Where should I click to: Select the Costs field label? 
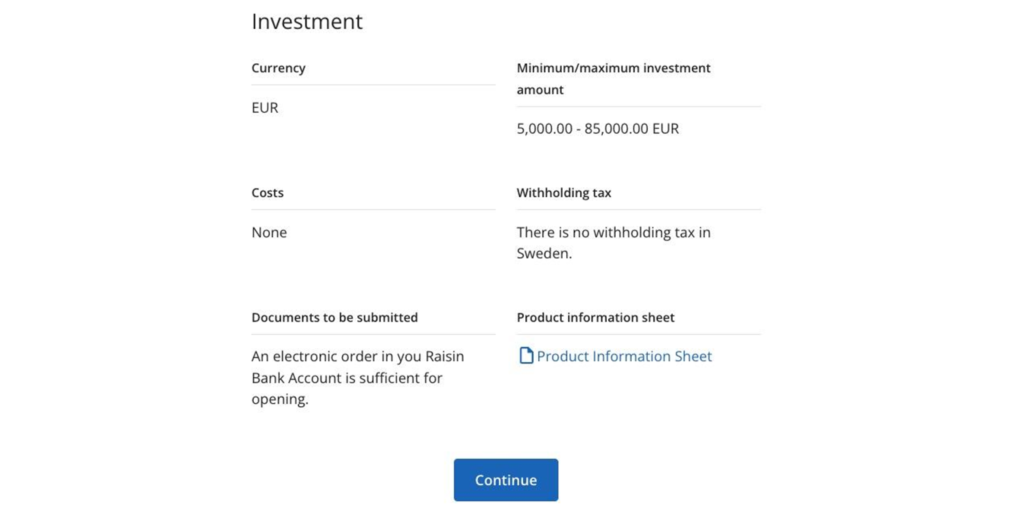267,193
